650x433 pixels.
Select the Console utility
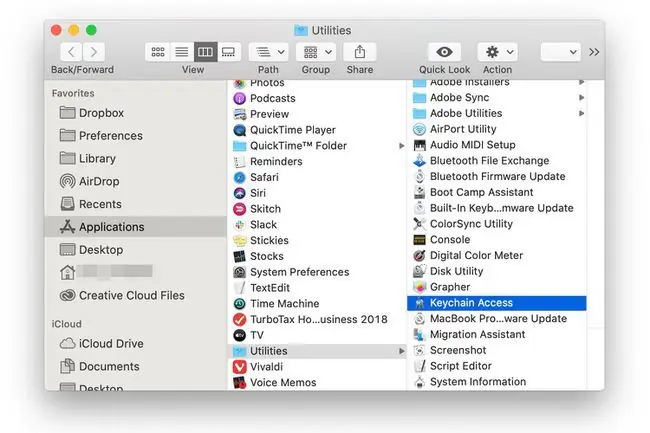point(497,239)
